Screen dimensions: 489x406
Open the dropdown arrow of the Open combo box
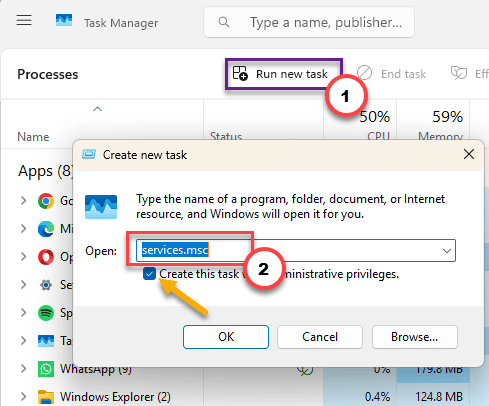coord(447,251)
